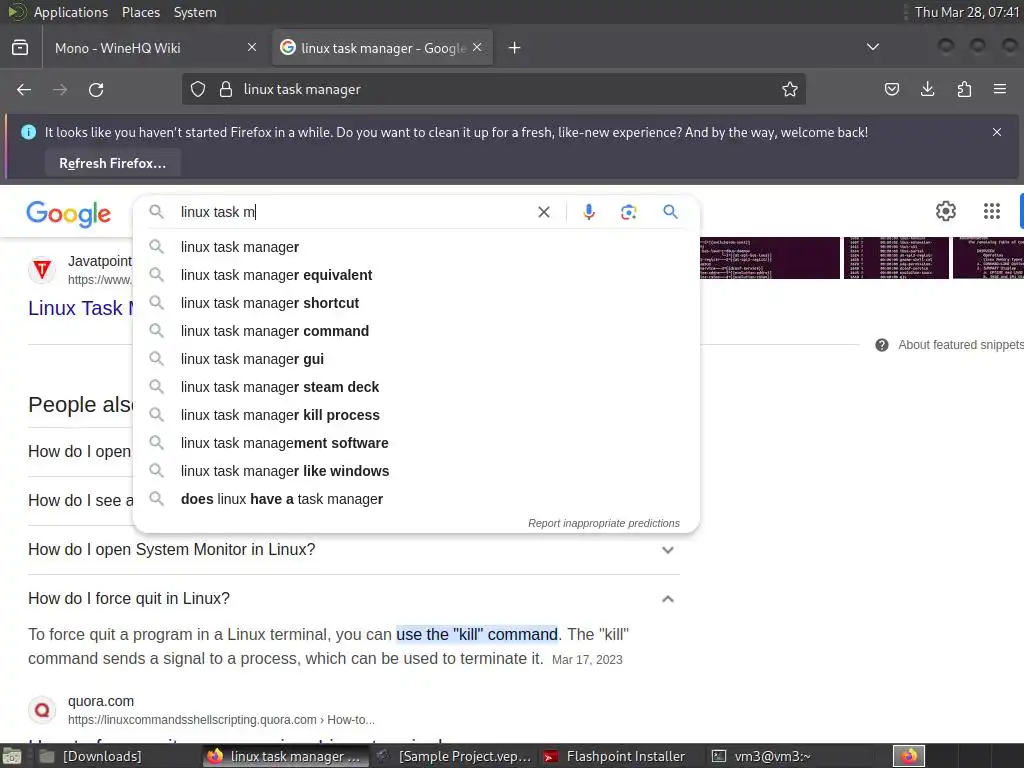Open the Google apps grid
This screenshot has width=1024, height=768.
click(x=991, y=211)
